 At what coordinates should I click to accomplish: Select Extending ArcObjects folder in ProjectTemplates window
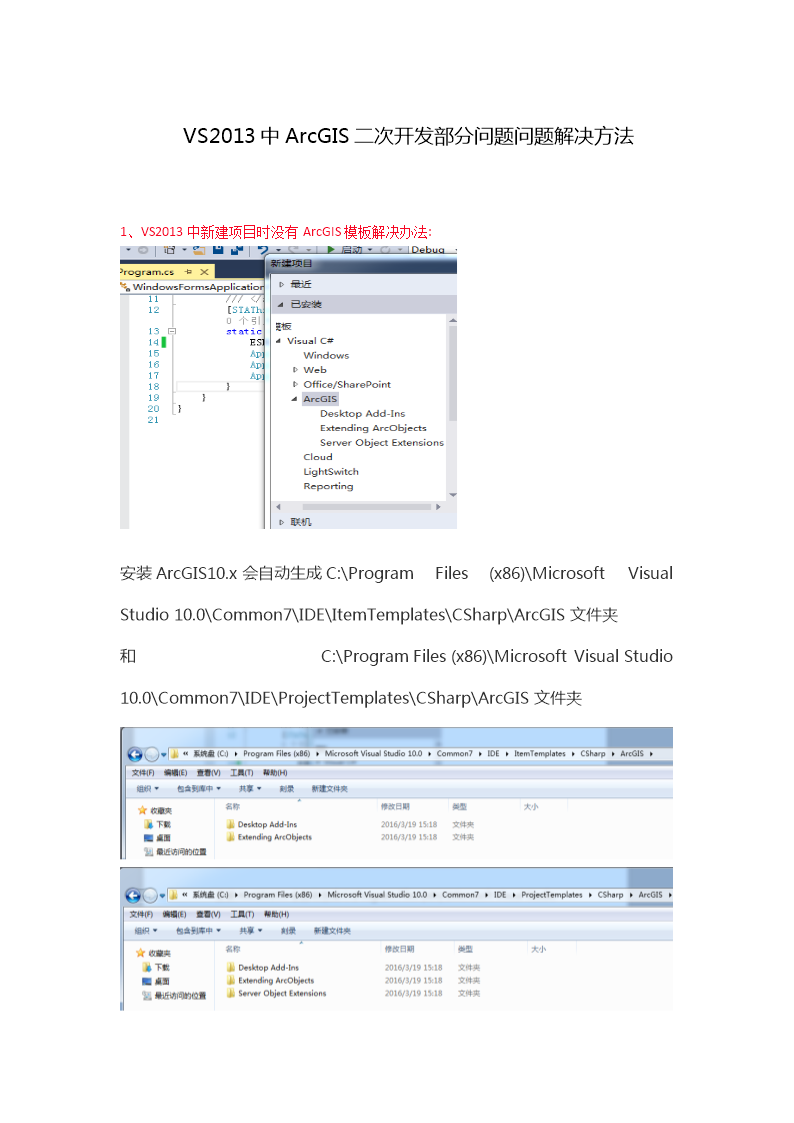(x=271, y=980)
